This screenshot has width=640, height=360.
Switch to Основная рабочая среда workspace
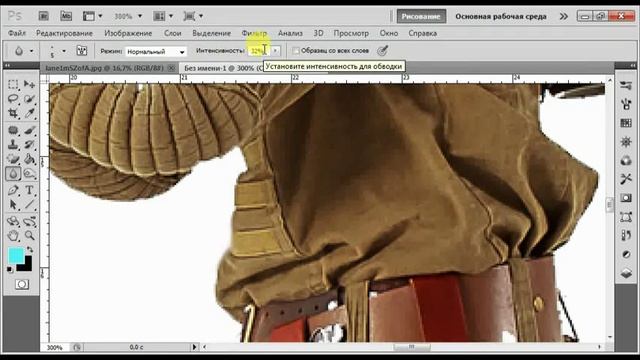click(x=501, y=16)
